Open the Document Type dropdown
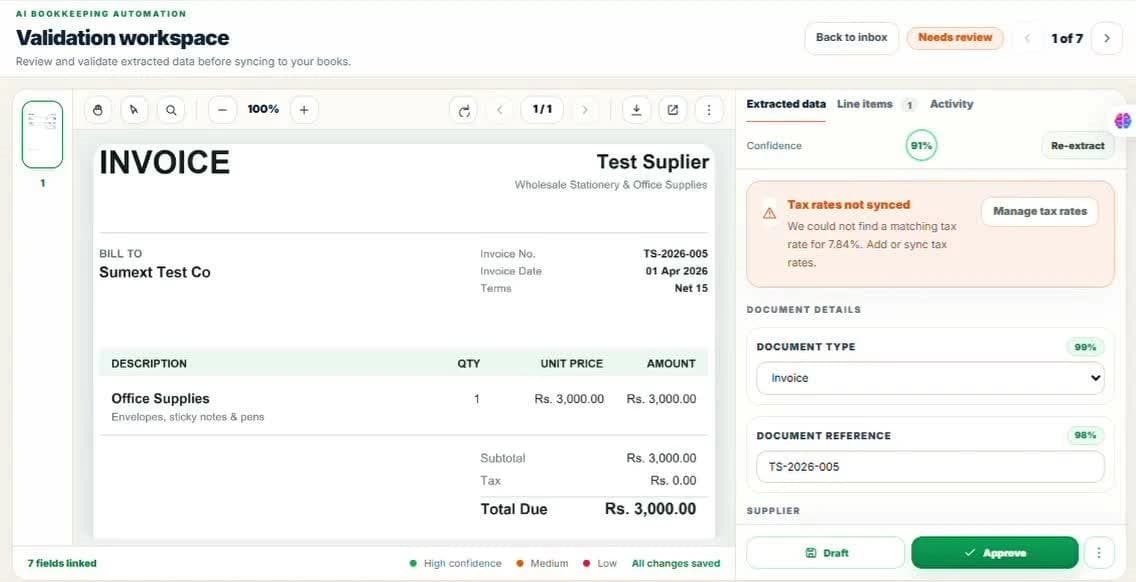Screen dimensions: 1136x582 tap(930, 378)
